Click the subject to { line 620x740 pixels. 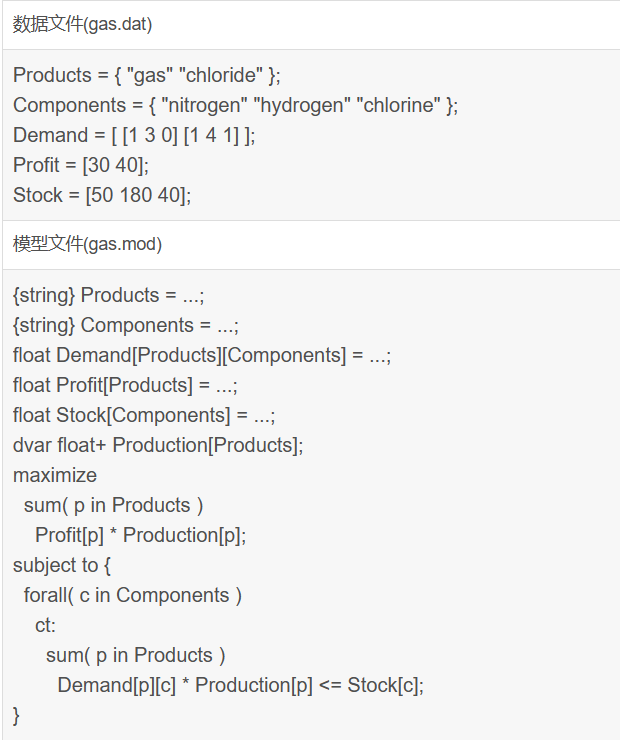(62, 566)
